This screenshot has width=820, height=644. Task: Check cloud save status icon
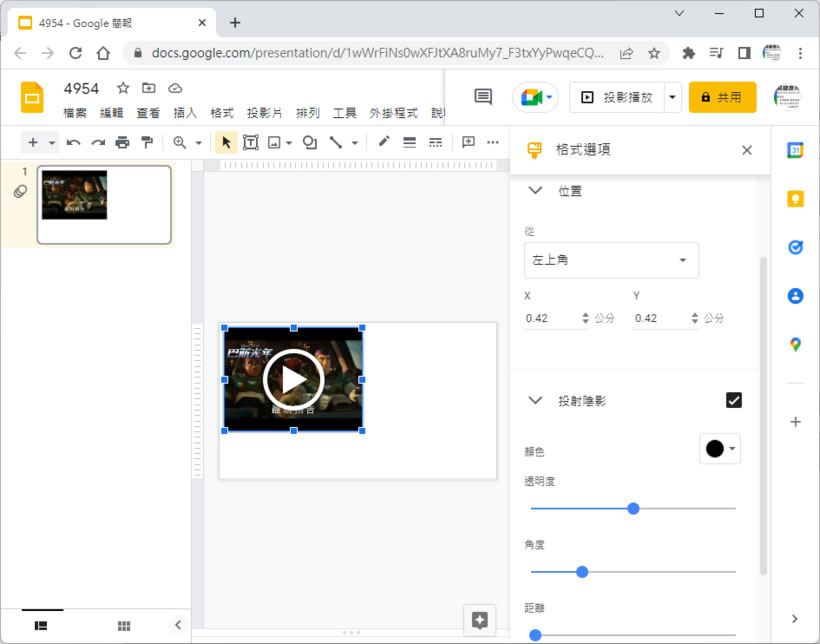(175, 88)
